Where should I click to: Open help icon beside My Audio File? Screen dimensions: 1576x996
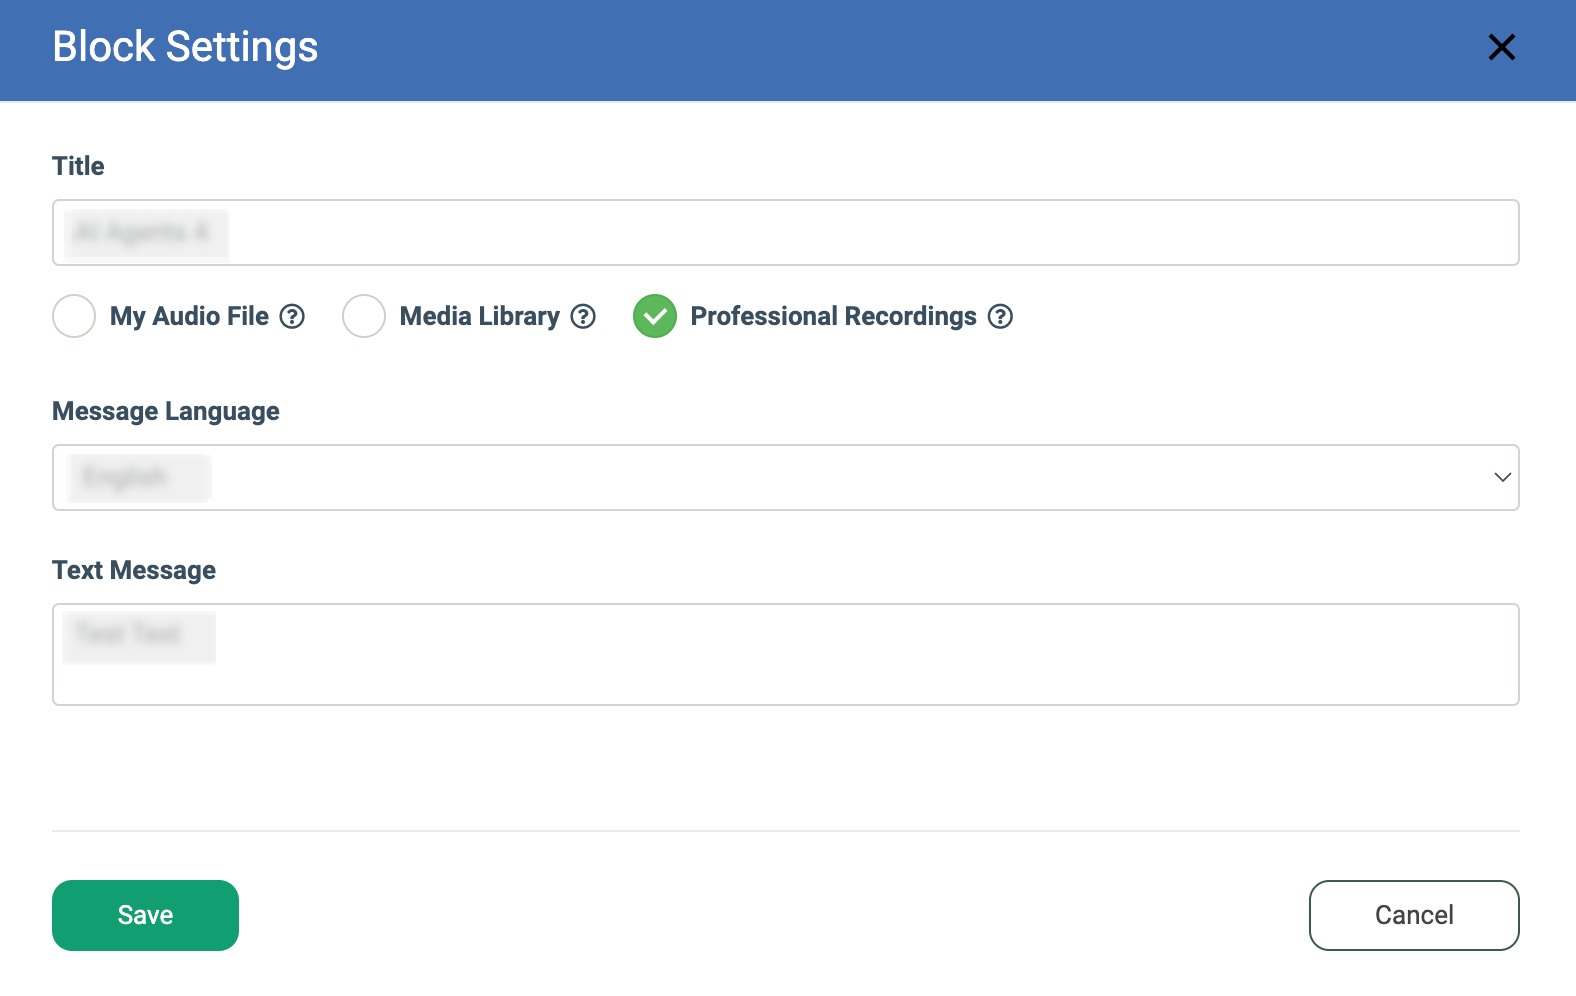click(292, 316)
